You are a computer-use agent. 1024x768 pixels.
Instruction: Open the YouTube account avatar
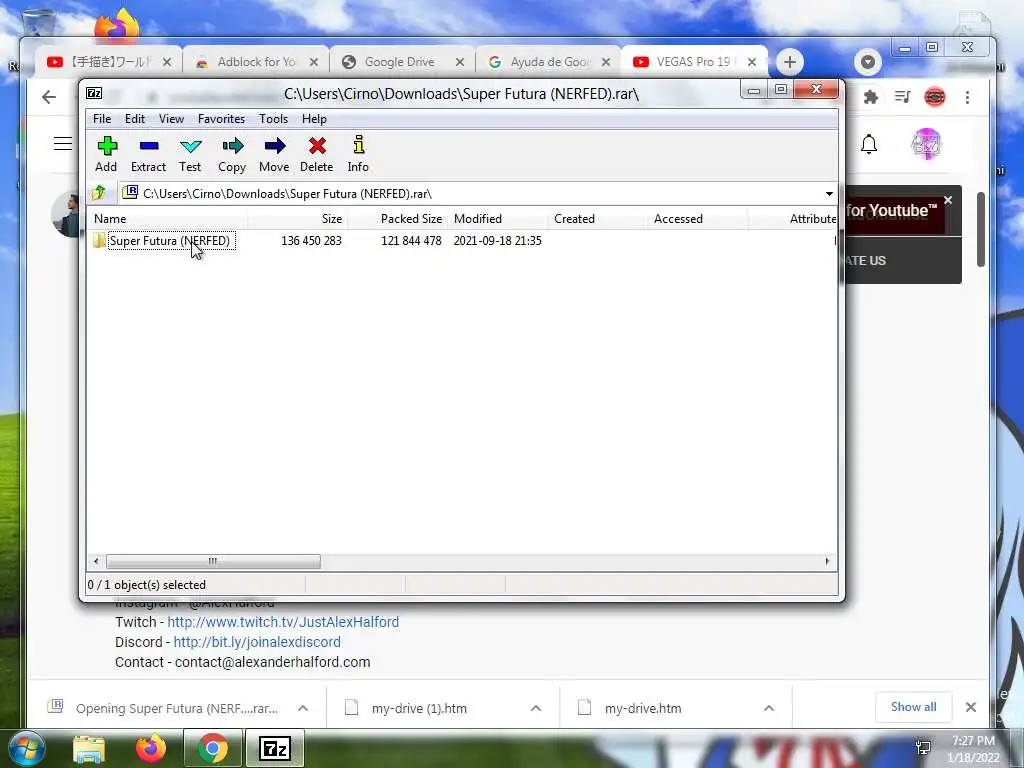click(926, 144)
